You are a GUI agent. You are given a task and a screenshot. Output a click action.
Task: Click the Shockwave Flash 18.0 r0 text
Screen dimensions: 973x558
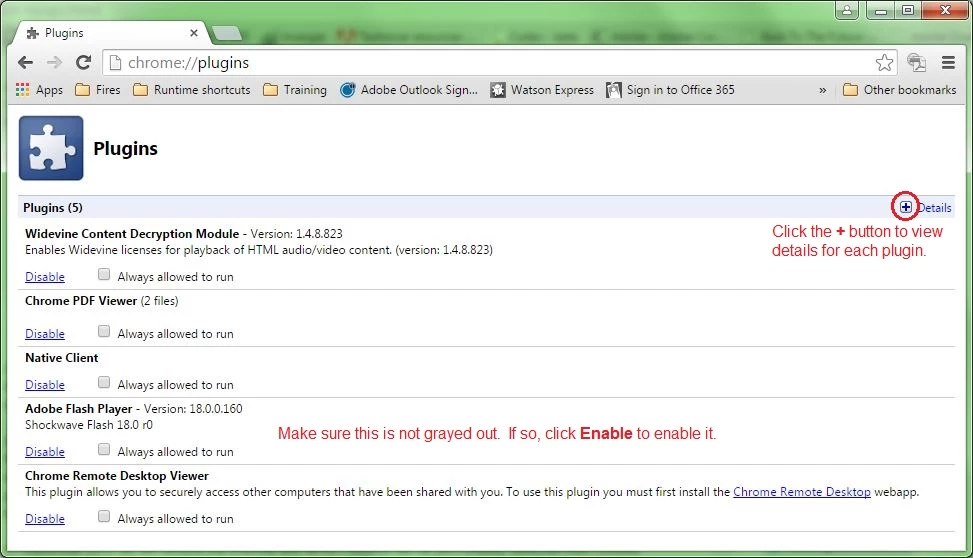[89, 425]
